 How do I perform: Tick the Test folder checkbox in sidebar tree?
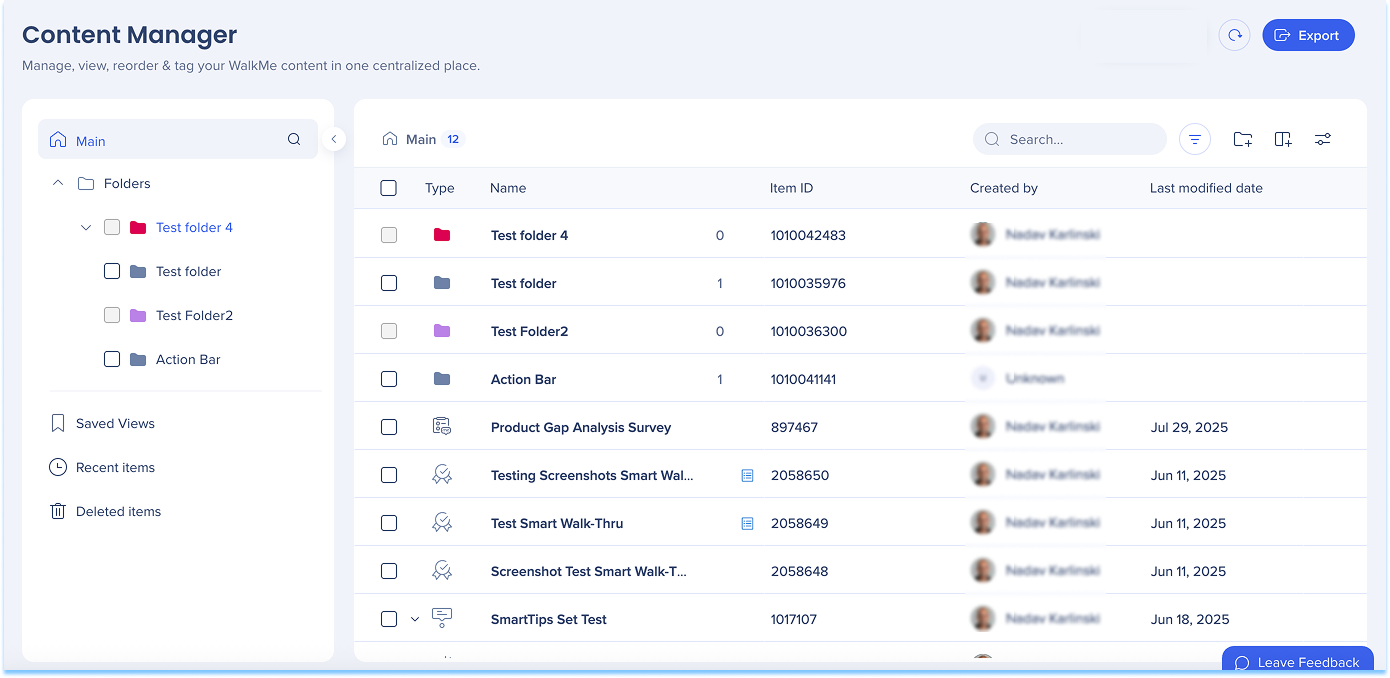112,272
